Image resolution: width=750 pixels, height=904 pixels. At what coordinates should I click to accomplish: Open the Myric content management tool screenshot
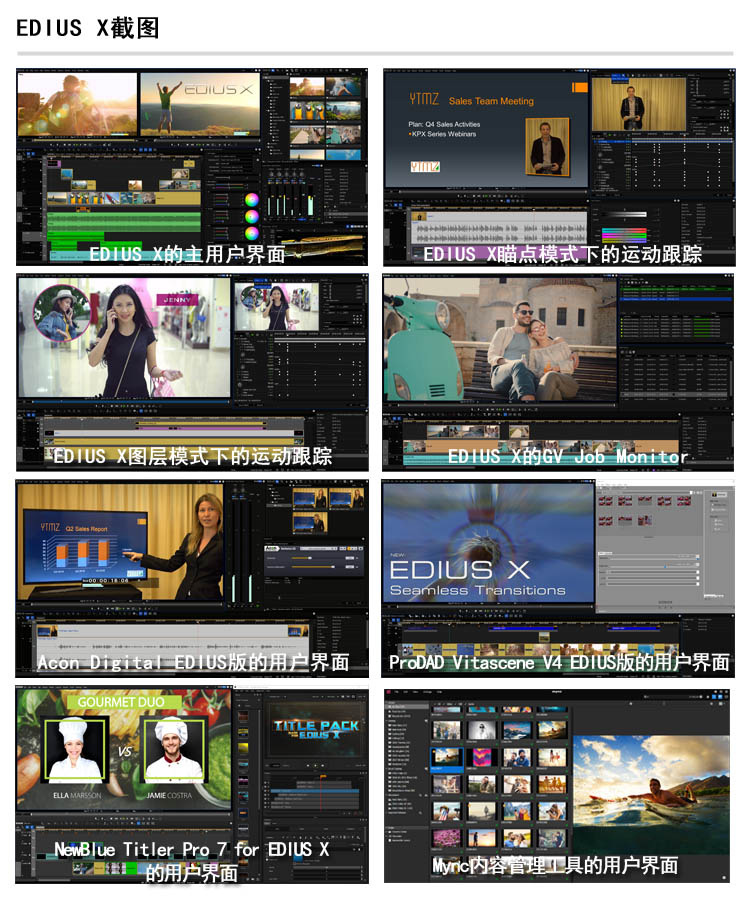pyautogui.click(x=557, y=786)
